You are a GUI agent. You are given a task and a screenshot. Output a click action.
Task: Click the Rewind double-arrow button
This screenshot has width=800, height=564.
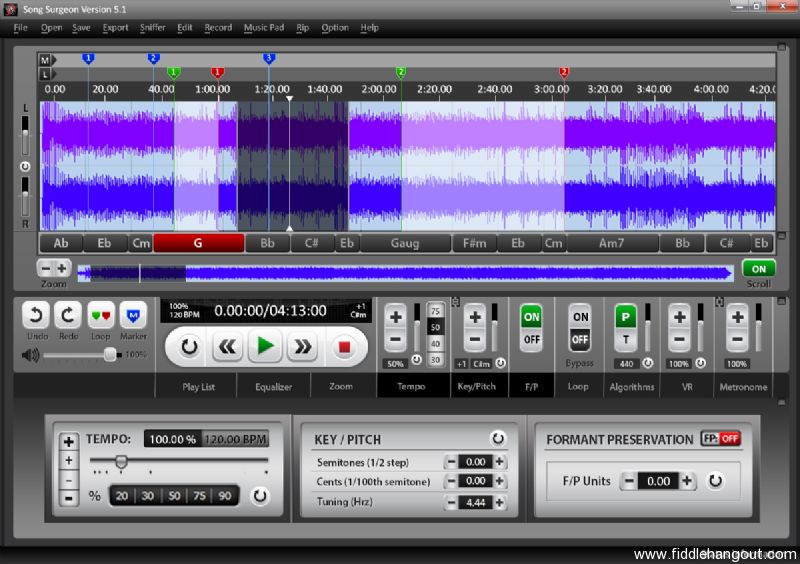tap(228, 347)
